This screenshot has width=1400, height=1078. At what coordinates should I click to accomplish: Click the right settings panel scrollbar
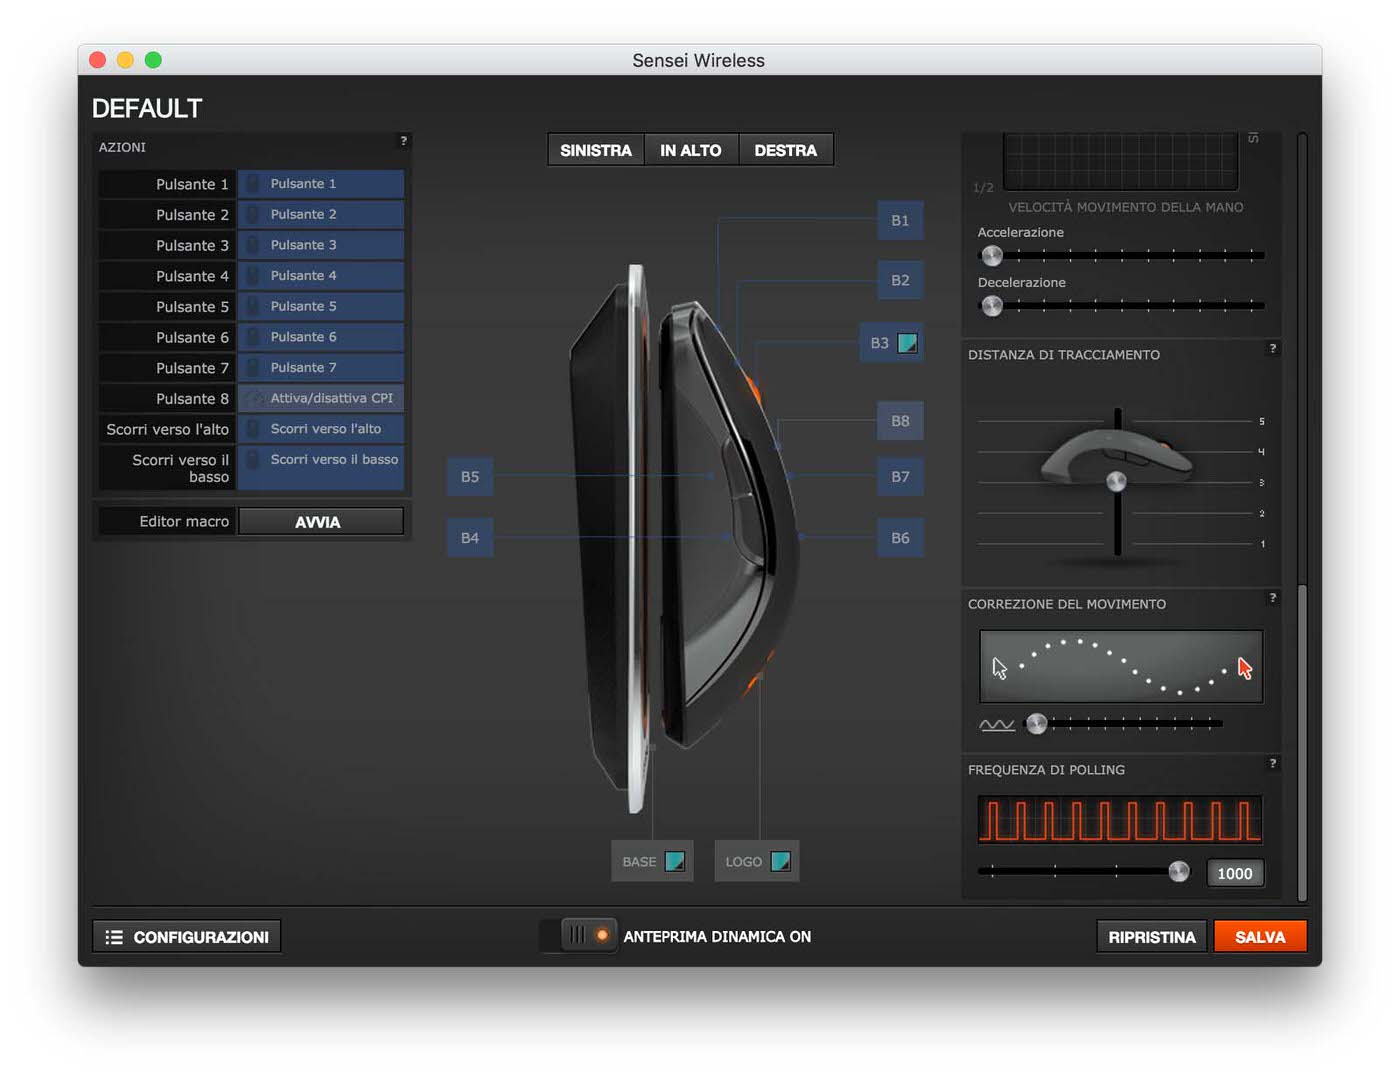[x=1302, y=742]
